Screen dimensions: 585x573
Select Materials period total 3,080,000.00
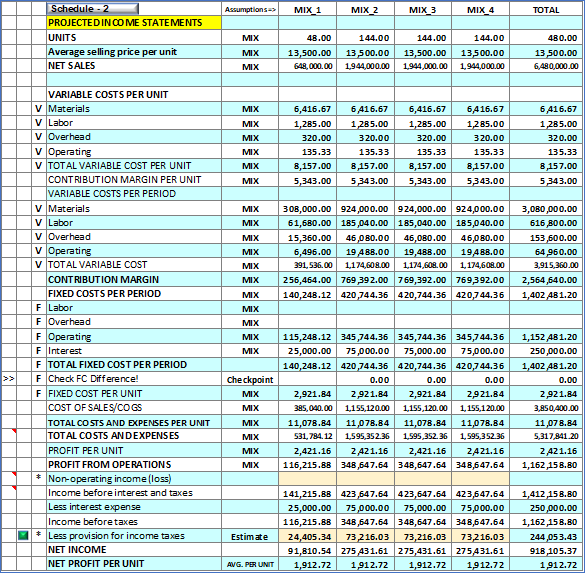pyautogui.click(x=546, y=209)
